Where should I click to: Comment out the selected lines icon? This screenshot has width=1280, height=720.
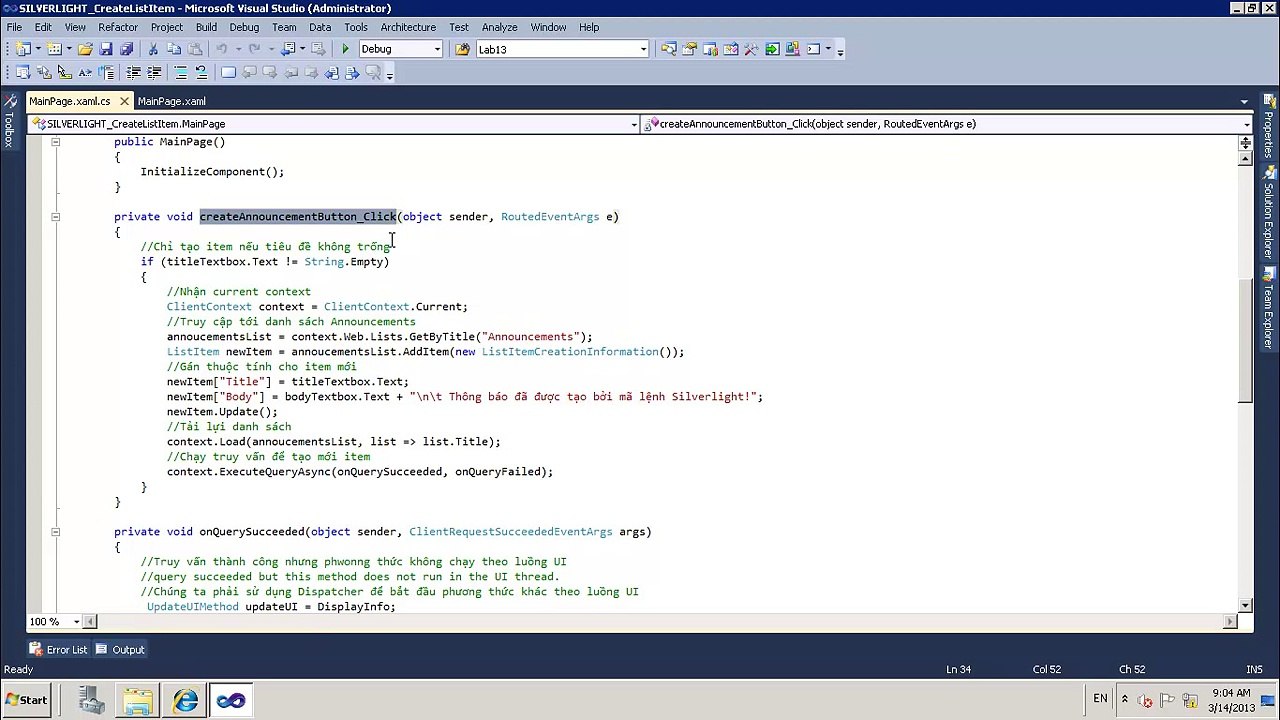click(x=180, y=72)
